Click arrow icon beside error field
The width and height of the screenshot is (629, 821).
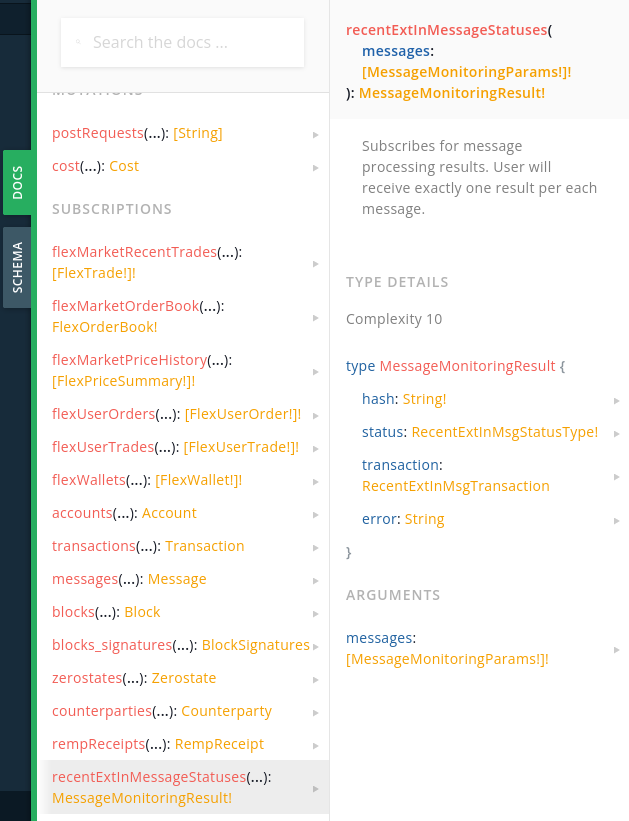click(617, 520)
